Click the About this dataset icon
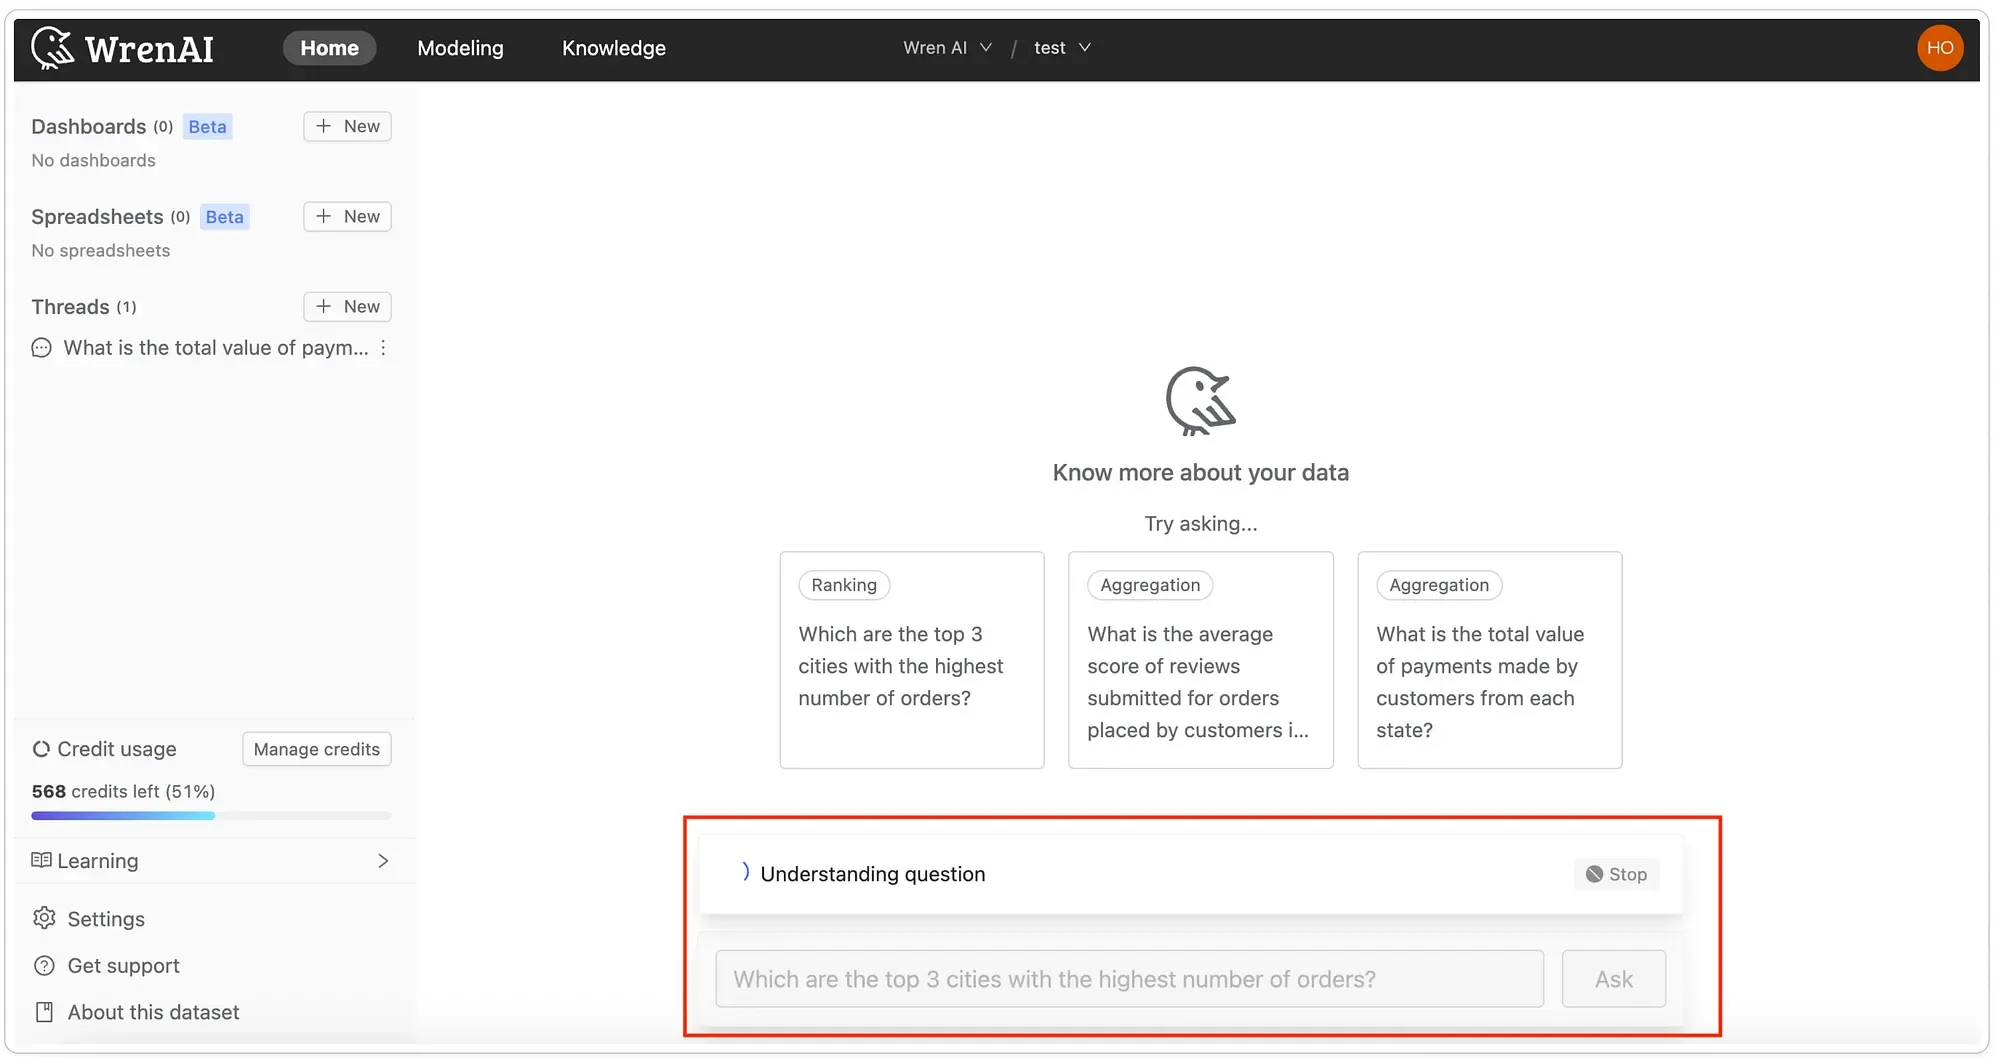2000x1064 pixels. pyautogui.click(x=44, y=1012)
